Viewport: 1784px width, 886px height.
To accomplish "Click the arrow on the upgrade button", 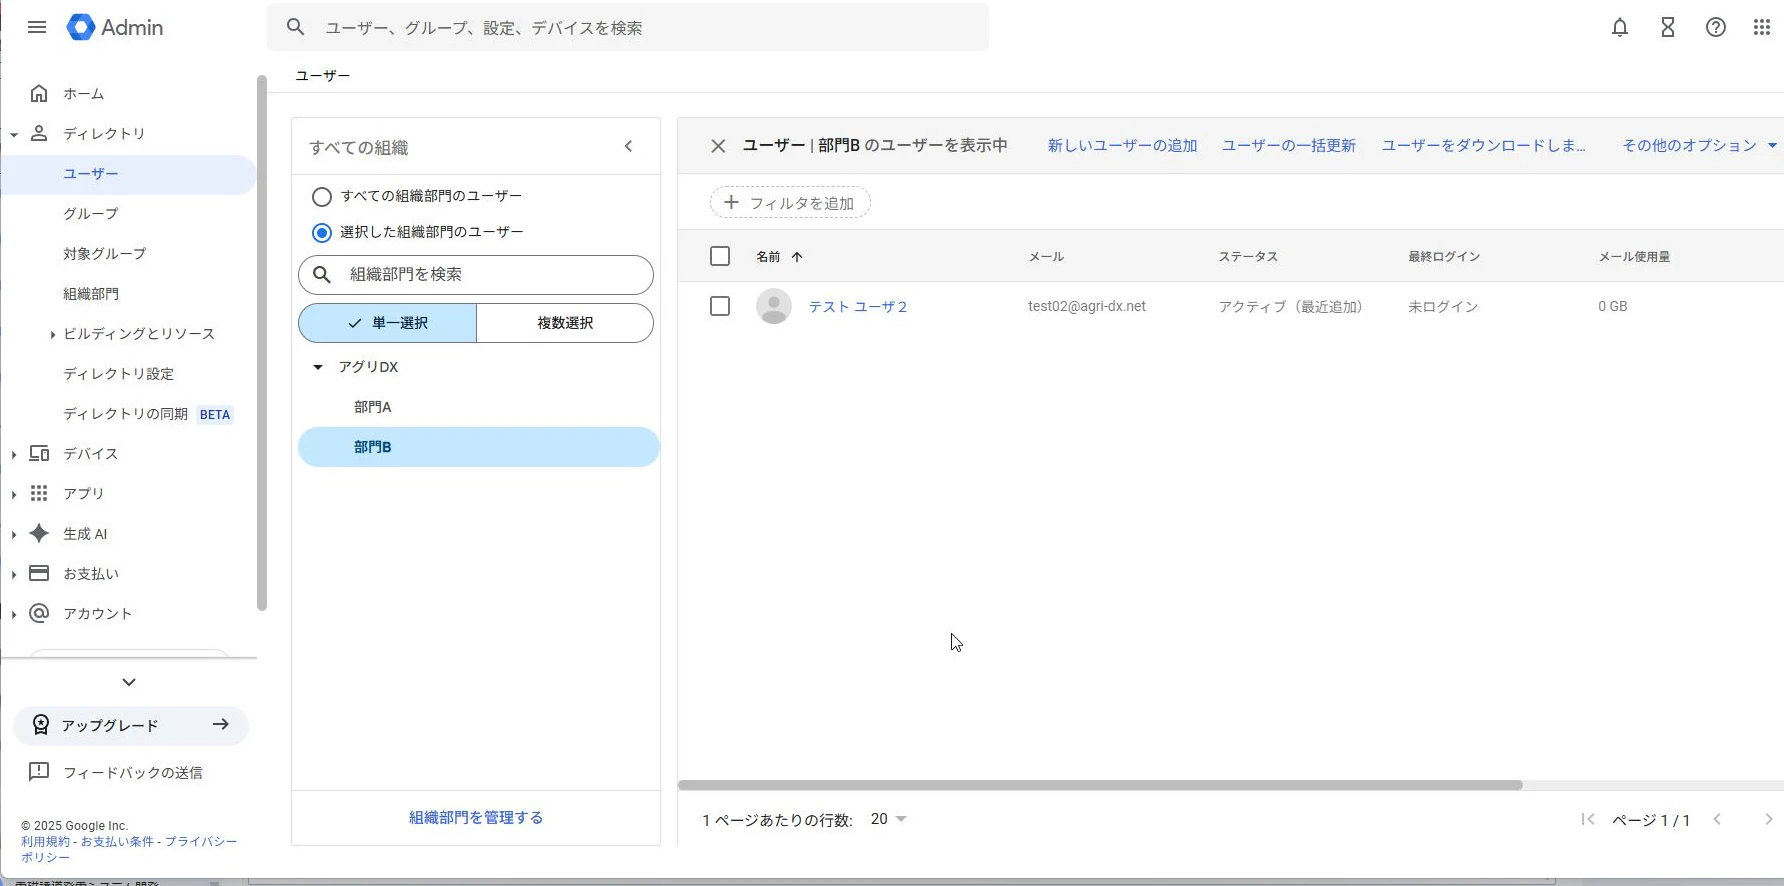I will coord(221,724).
